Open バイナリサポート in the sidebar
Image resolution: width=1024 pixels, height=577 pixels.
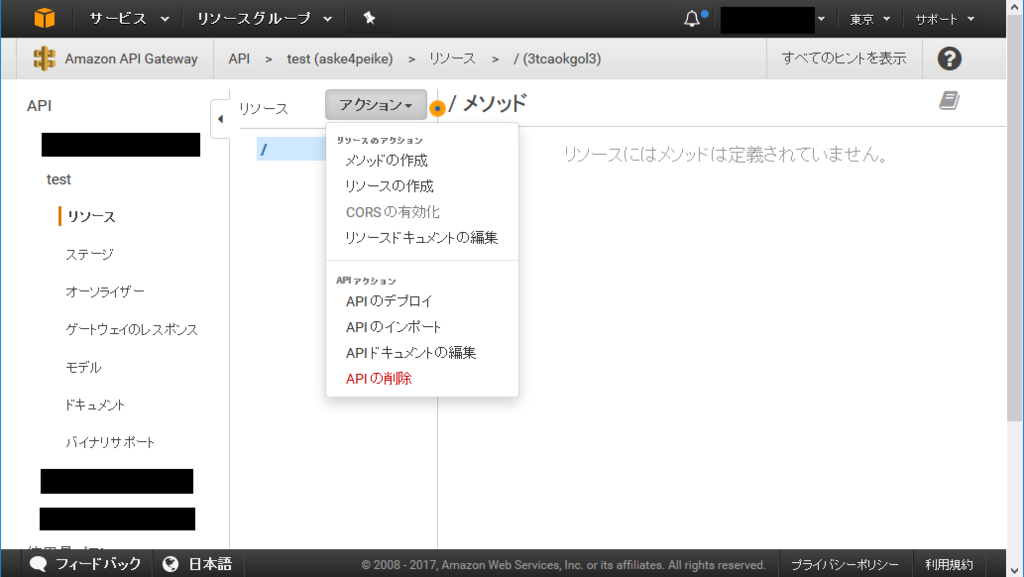tap(110, 443)
